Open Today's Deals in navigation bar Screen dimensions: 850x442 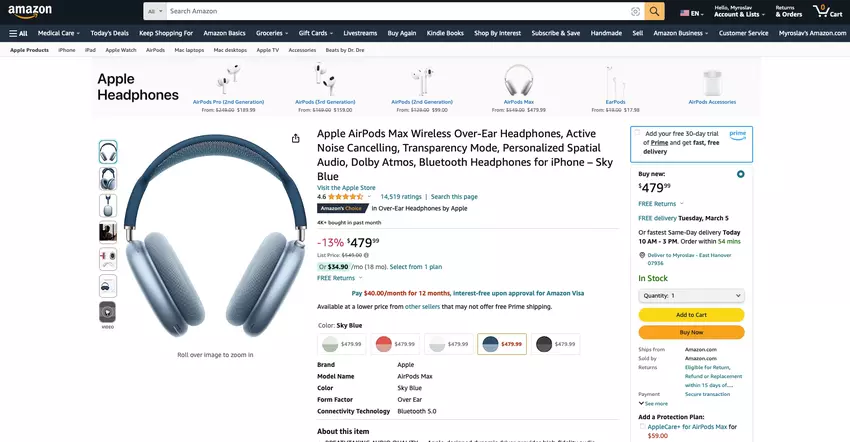click(110, 33)
